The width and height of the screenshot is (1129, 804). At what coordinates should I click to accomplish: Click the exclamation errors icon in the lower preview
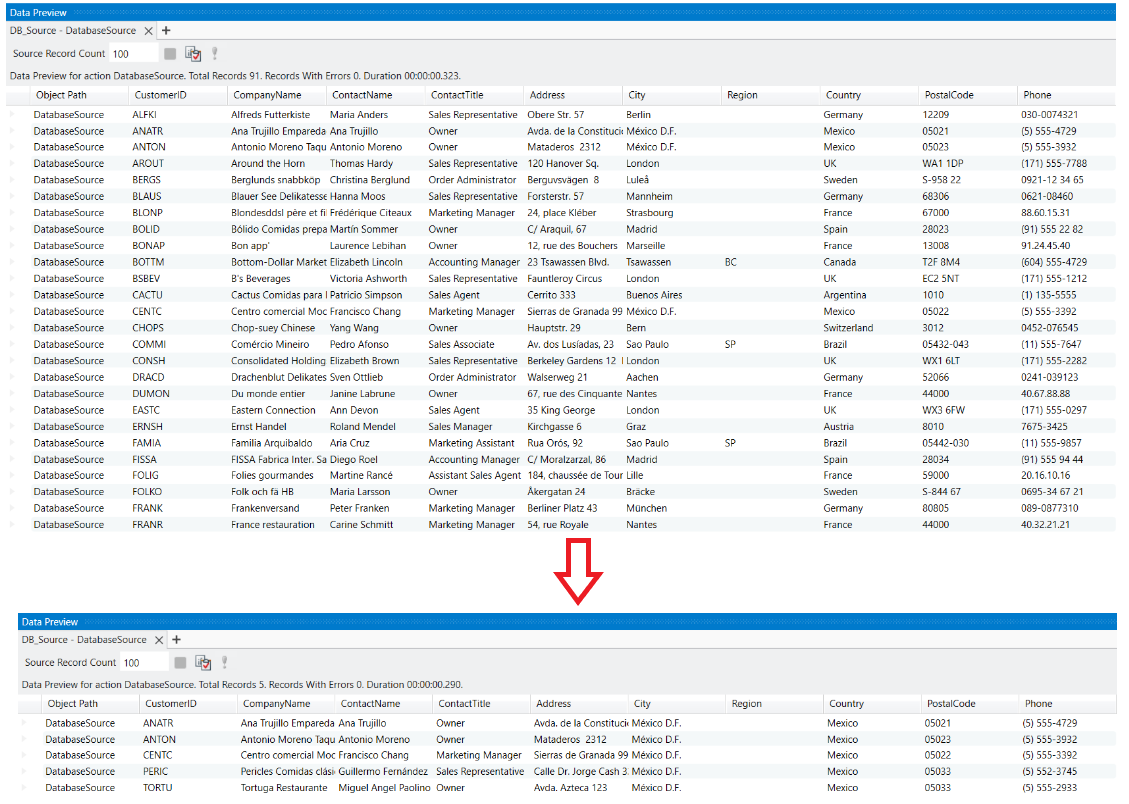(225, 662)
